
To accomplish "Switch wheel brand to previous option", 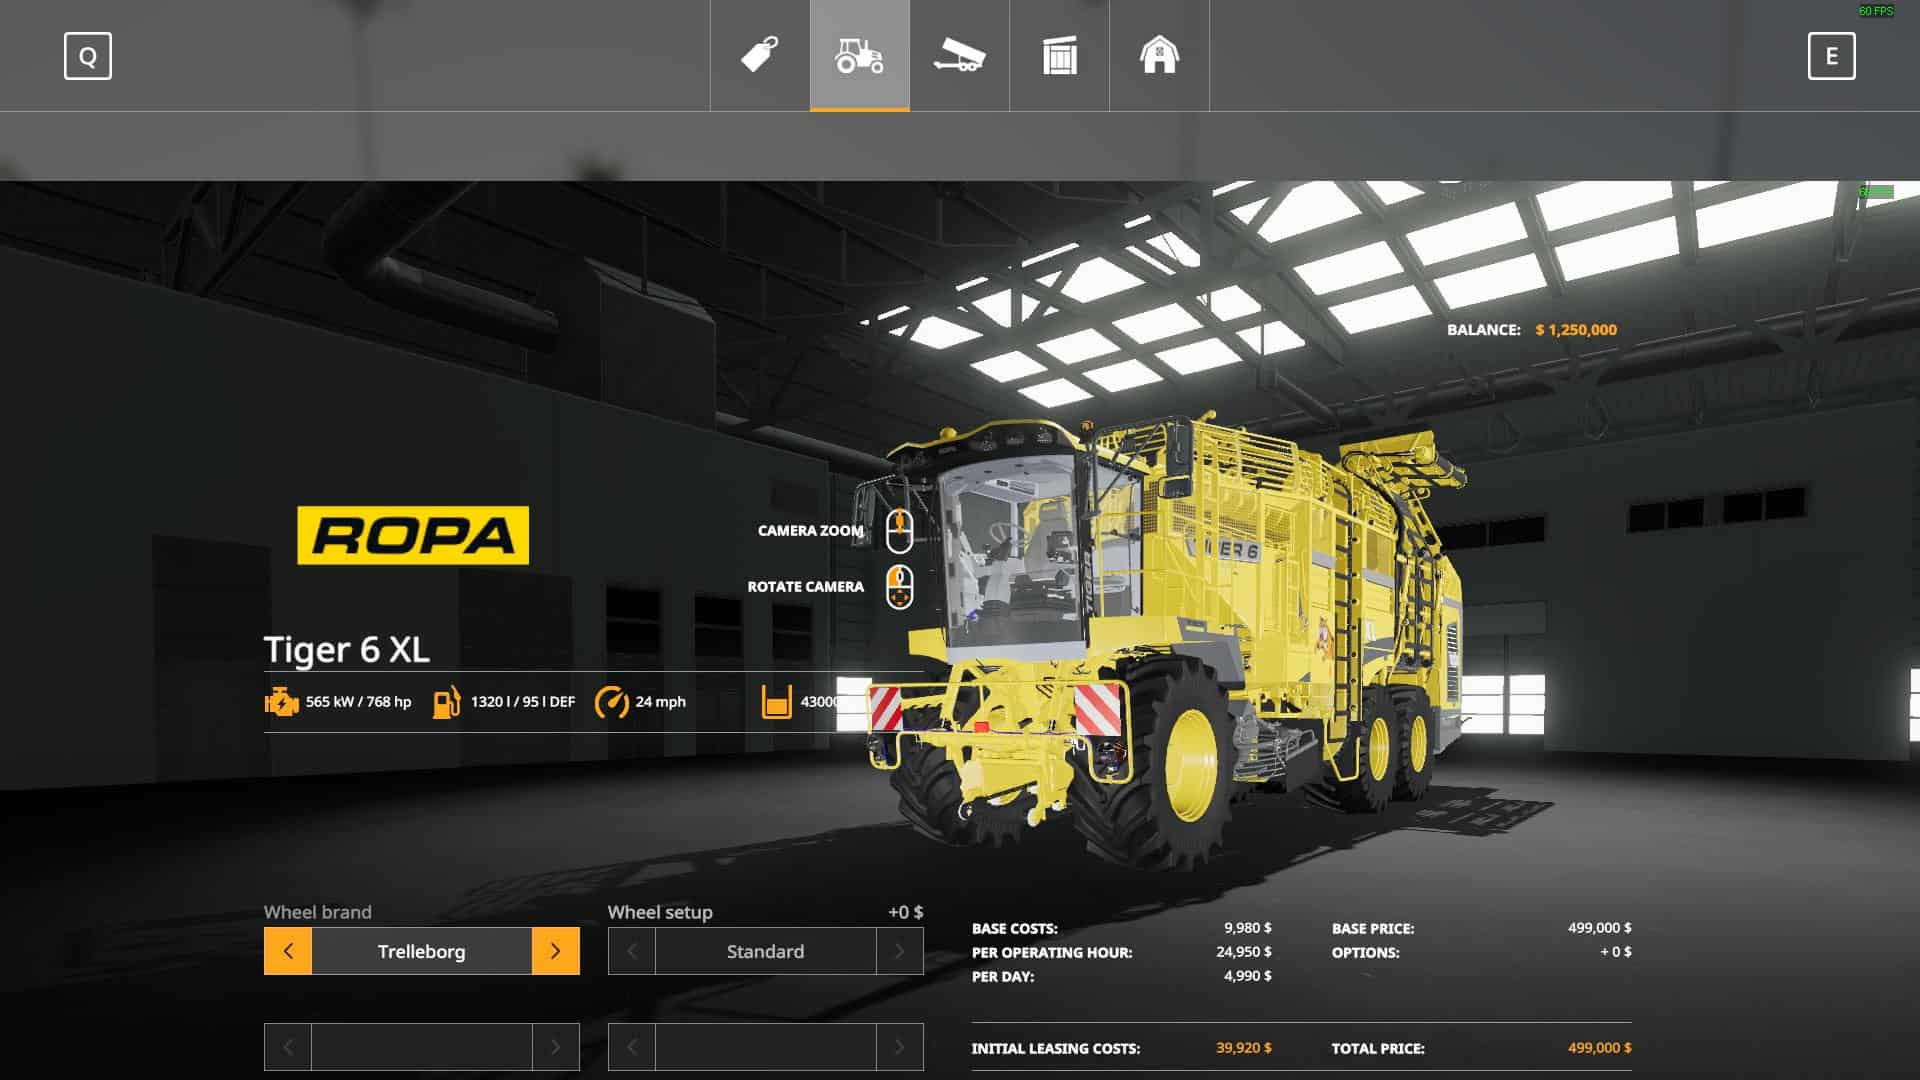I will point(288,951).
